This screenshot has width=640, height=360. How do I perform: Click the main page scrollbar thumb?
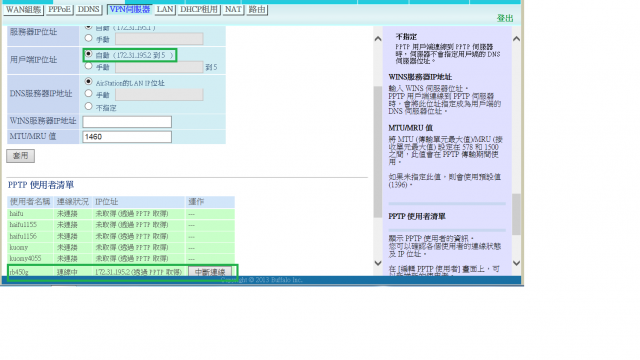coord(378,151)
